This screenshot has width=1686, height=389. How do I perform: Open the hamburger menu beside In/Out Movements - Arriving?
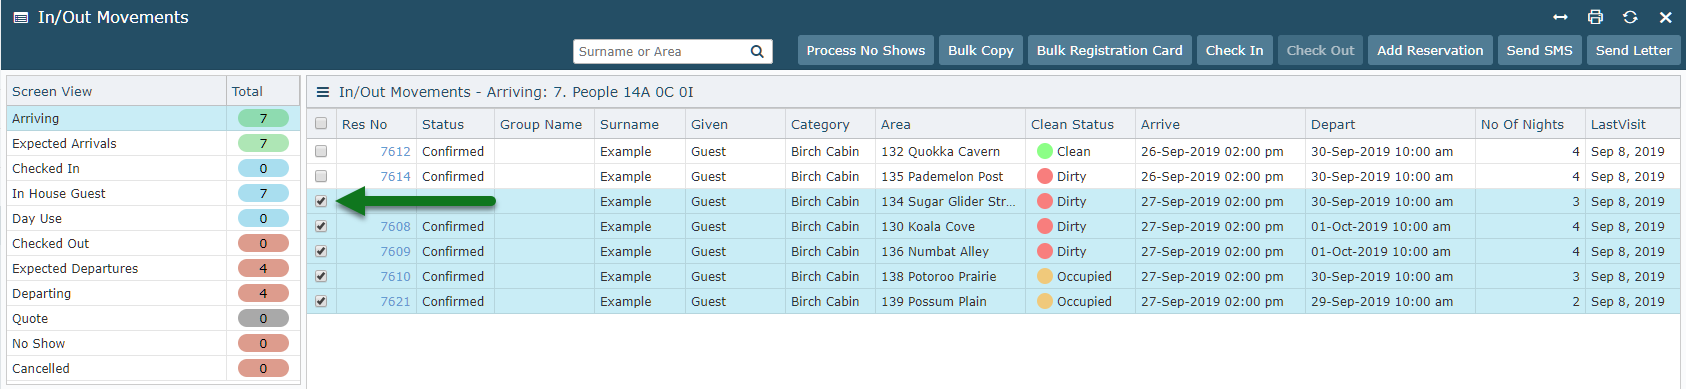pos(323,92)
